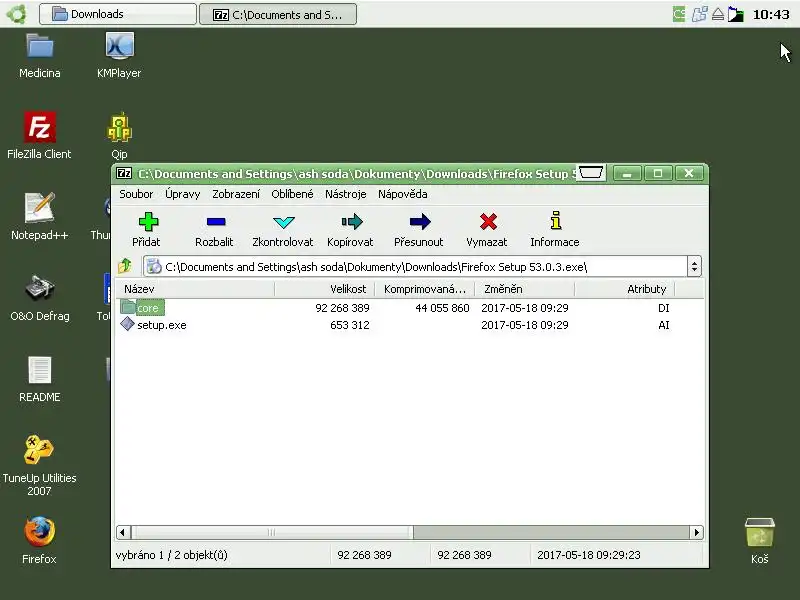800x600 pixels.
Task: Open the Úpravy menu
Action: [x=182, y=194]
